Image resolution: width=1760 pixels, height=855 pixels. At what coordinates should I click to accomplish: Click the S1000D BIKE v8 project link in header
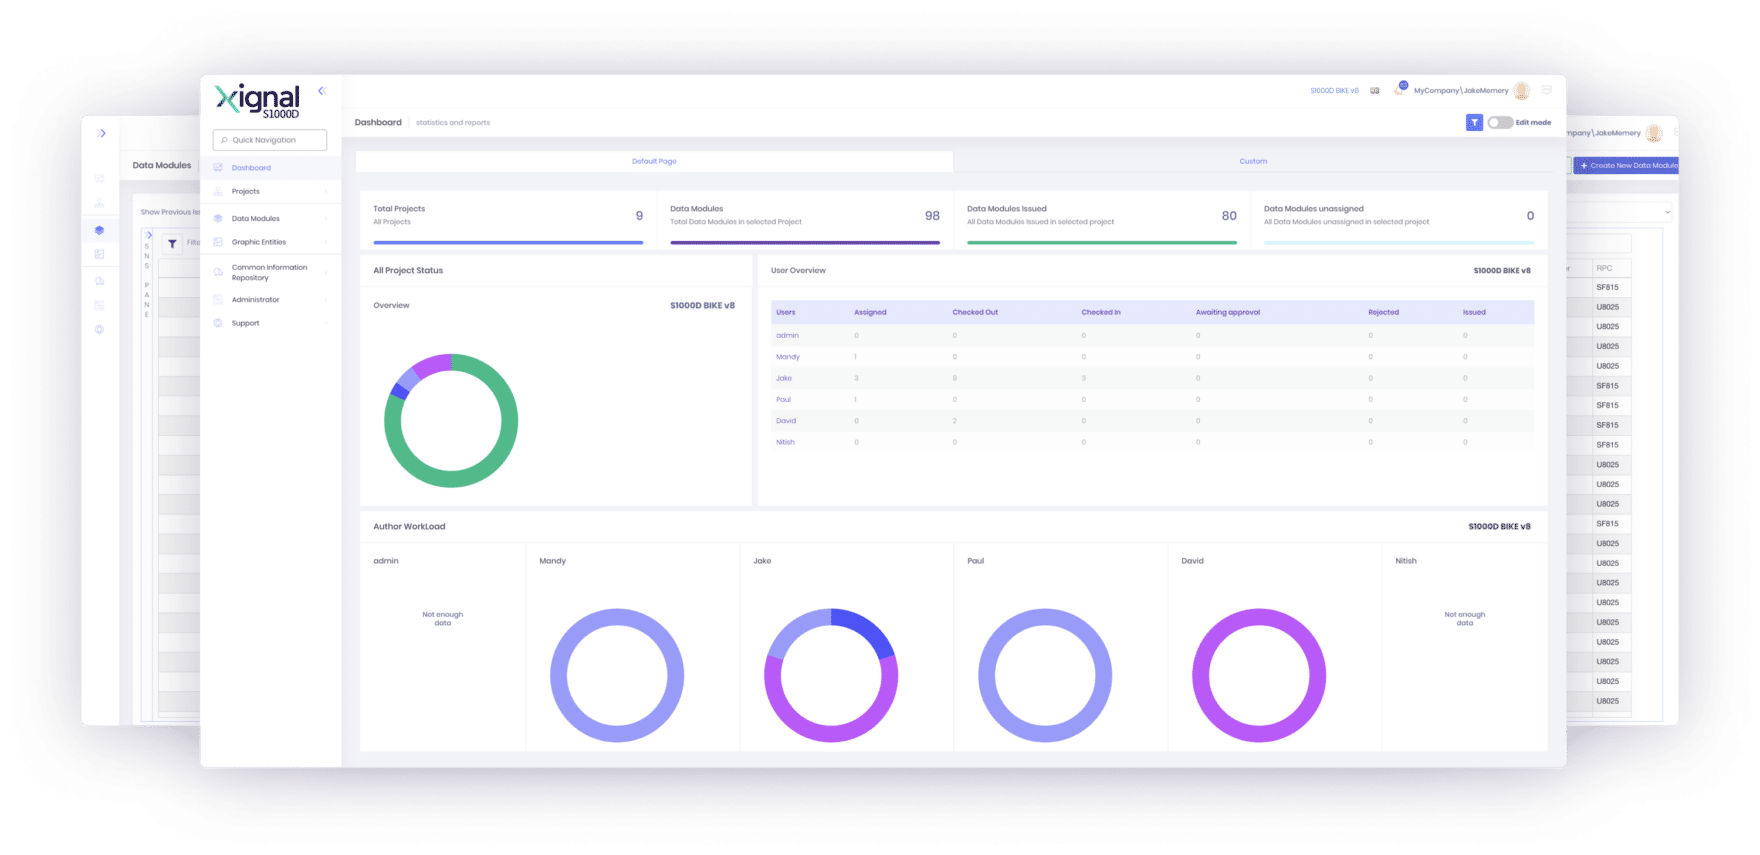click(x=1334, y=91)
